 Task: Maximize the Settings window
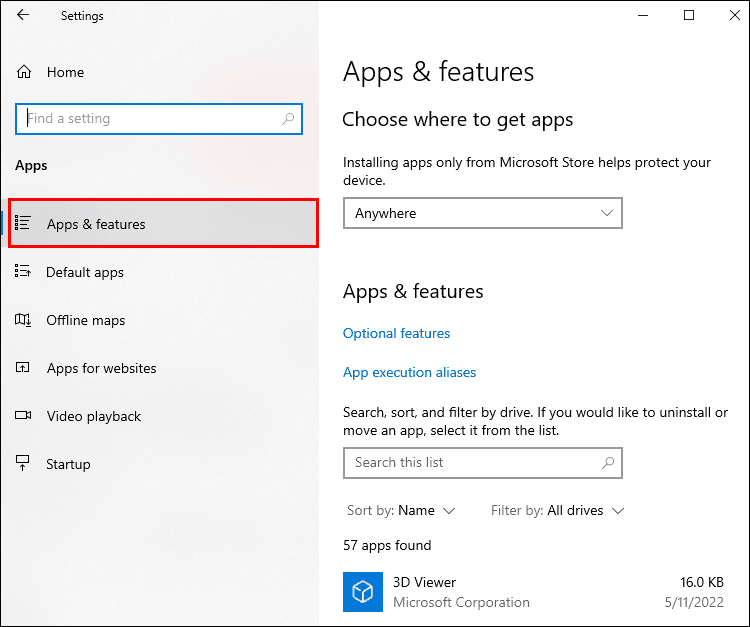click(x=689, y=15)
